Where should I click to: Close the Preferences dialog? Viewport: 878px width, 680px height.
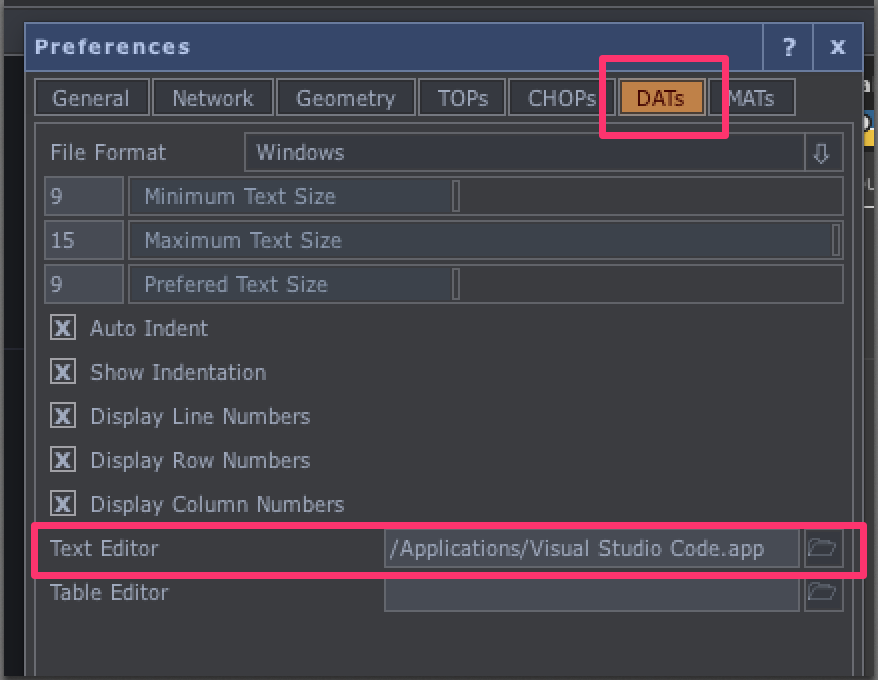point(838,47)
